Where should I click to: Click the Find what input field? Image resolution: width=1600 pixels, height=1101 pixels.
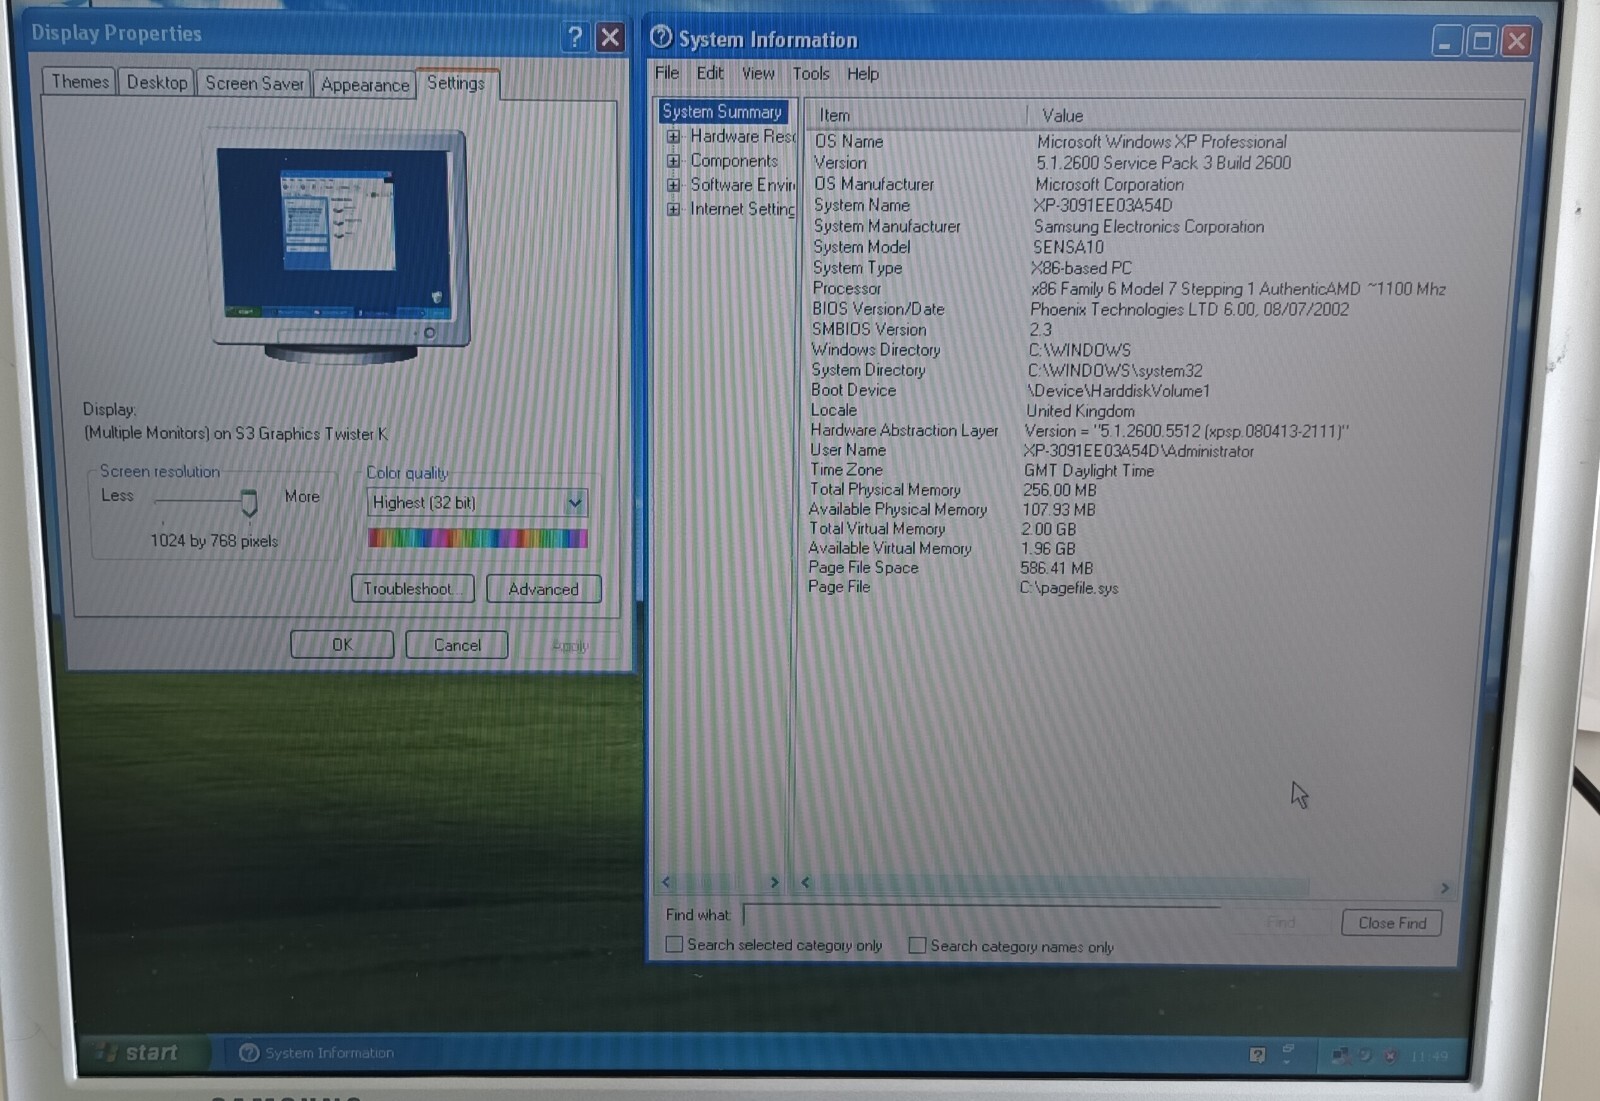[x=982, y=915]
